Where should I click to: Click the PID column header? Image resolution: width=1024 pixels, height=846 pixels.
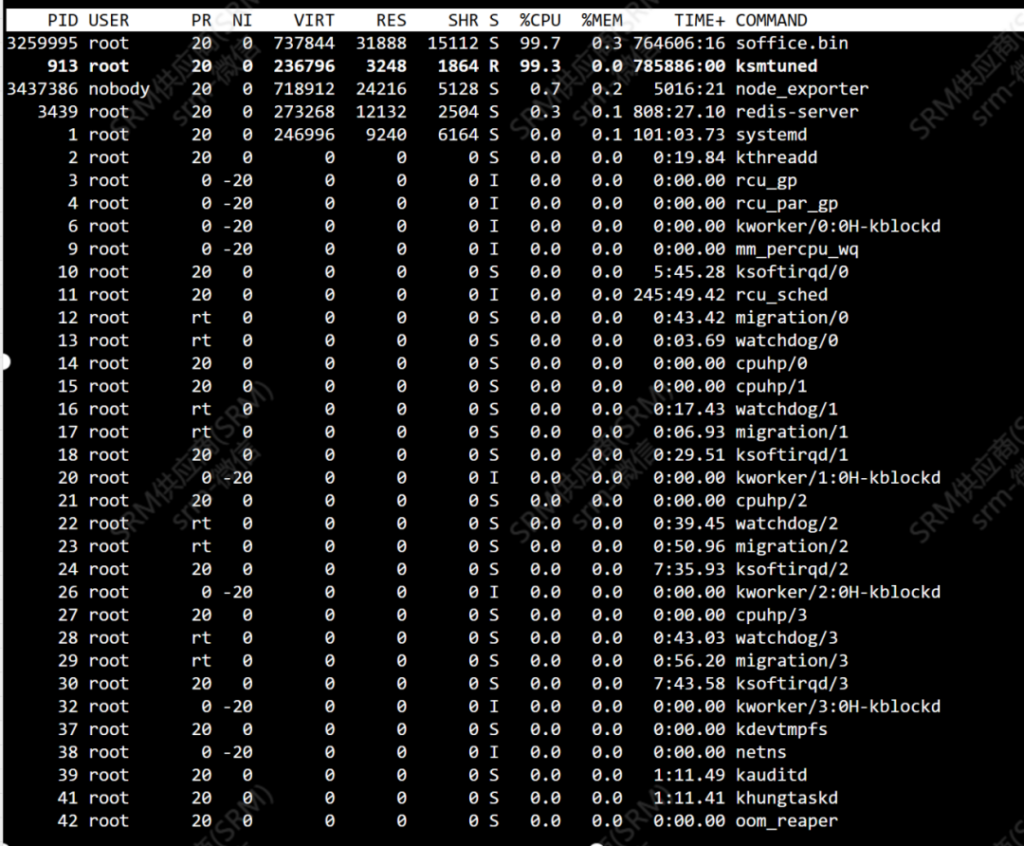(63, 20)
